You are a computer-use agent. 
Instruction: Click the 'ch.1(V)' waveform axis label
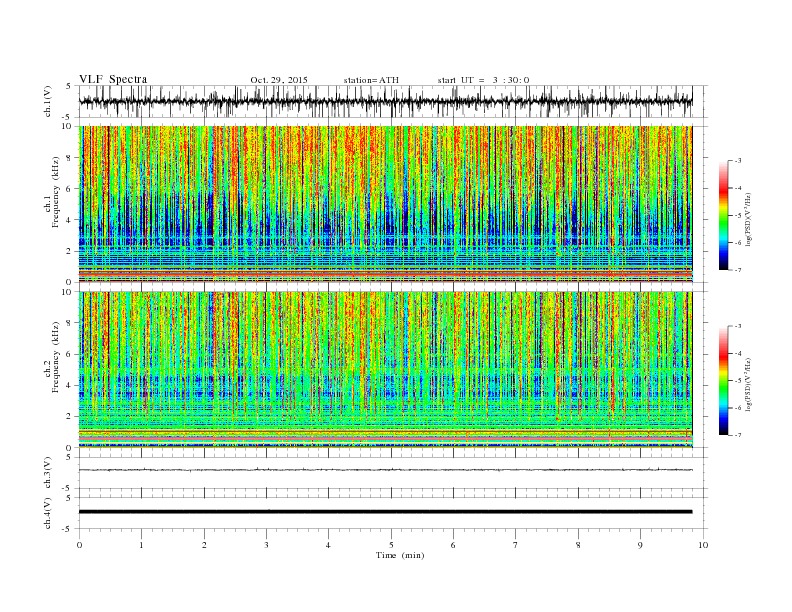click(47, 101)
